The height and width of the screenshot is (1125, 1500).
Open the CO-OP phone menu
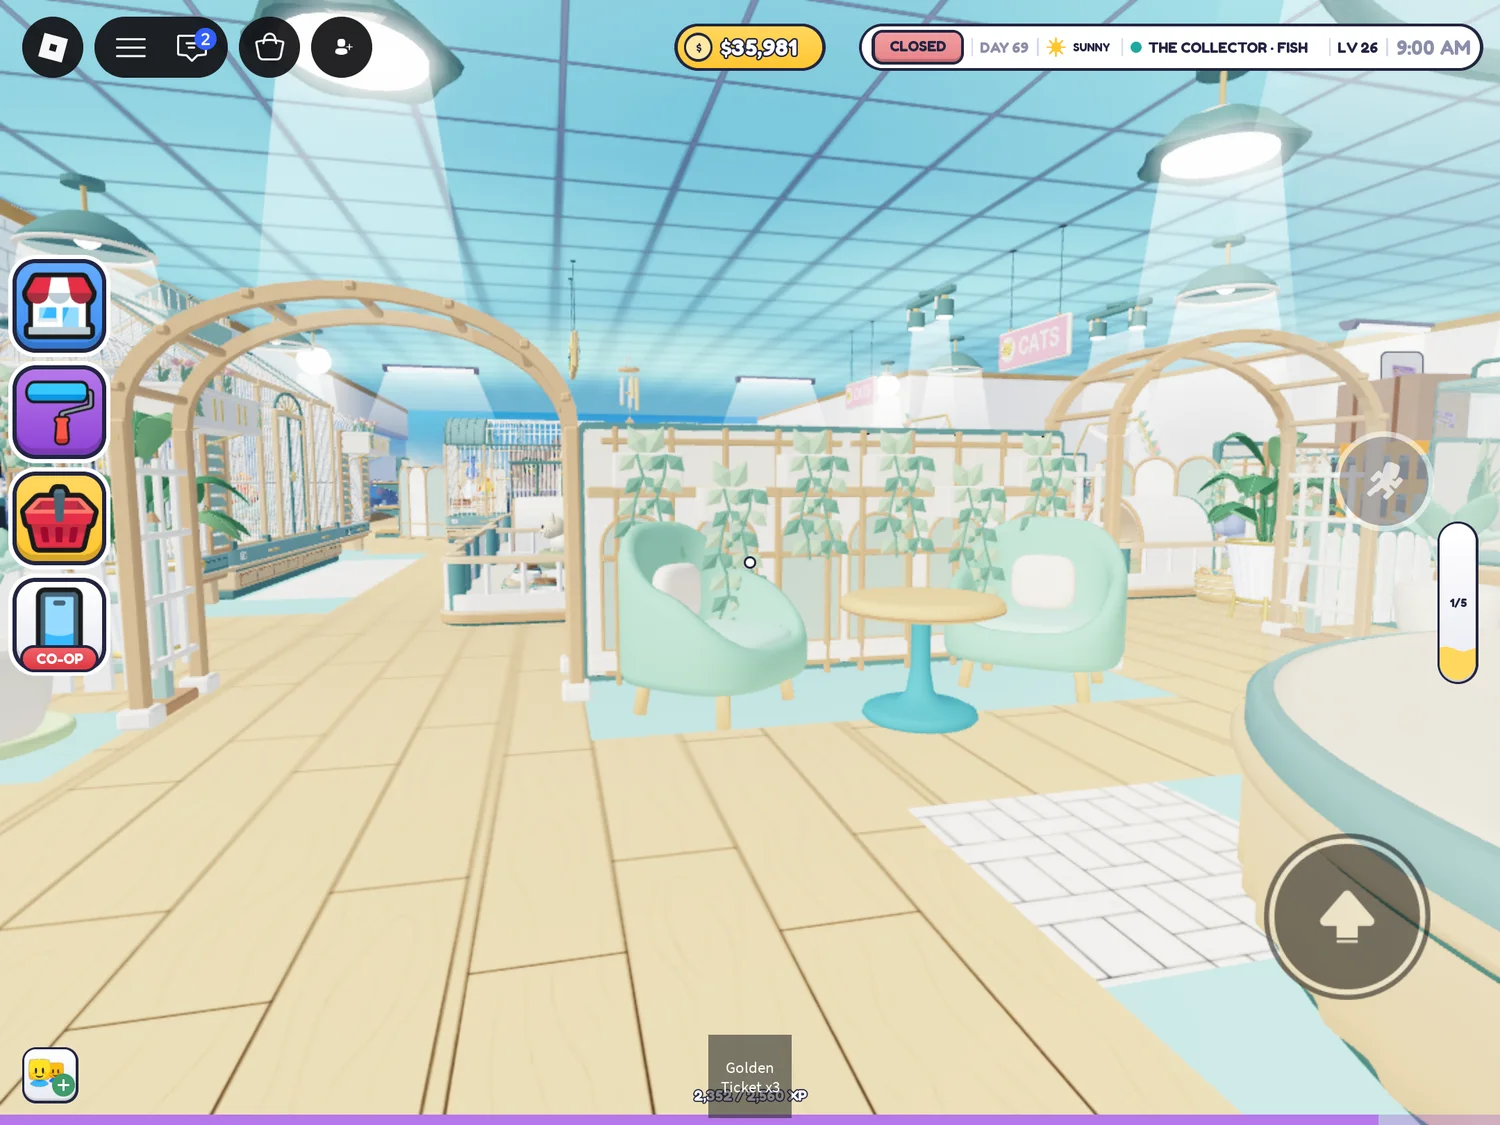[60, 625]
